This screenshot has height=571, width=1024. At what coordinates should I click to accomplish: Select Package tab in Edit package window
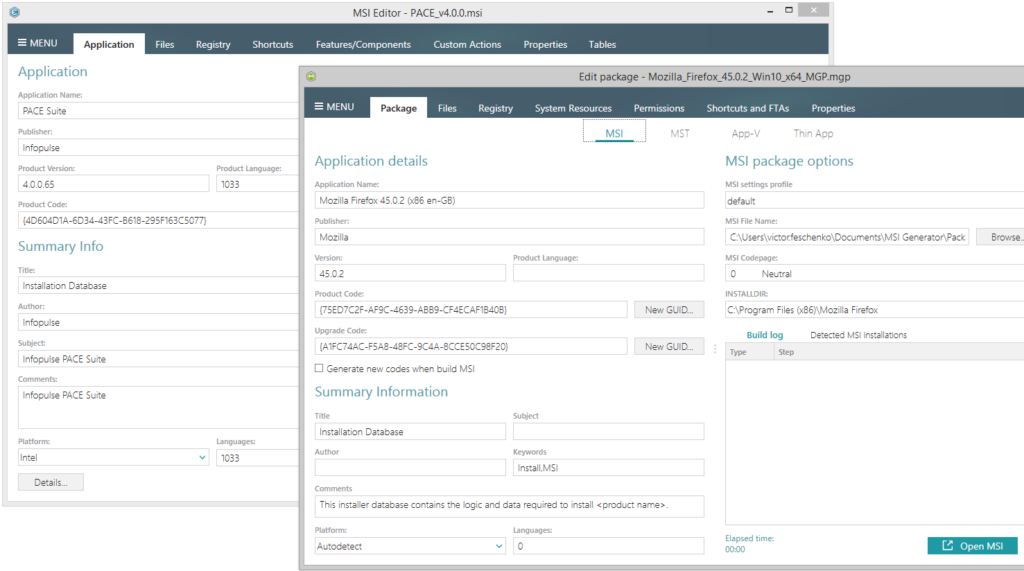(398, 108)
